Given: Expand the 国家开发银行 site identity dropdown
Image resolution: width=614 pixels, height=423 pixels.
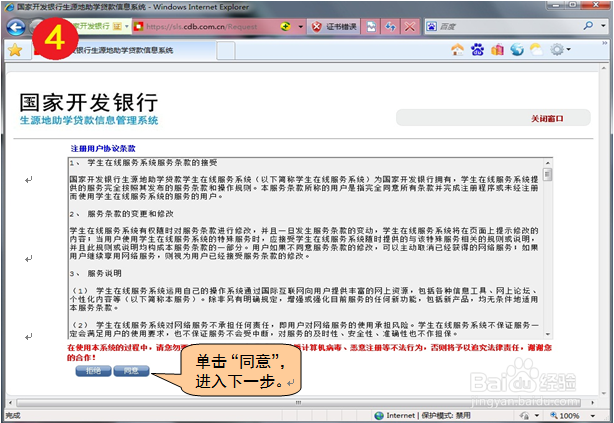Looking at the screenshot, I should point(126,26).
